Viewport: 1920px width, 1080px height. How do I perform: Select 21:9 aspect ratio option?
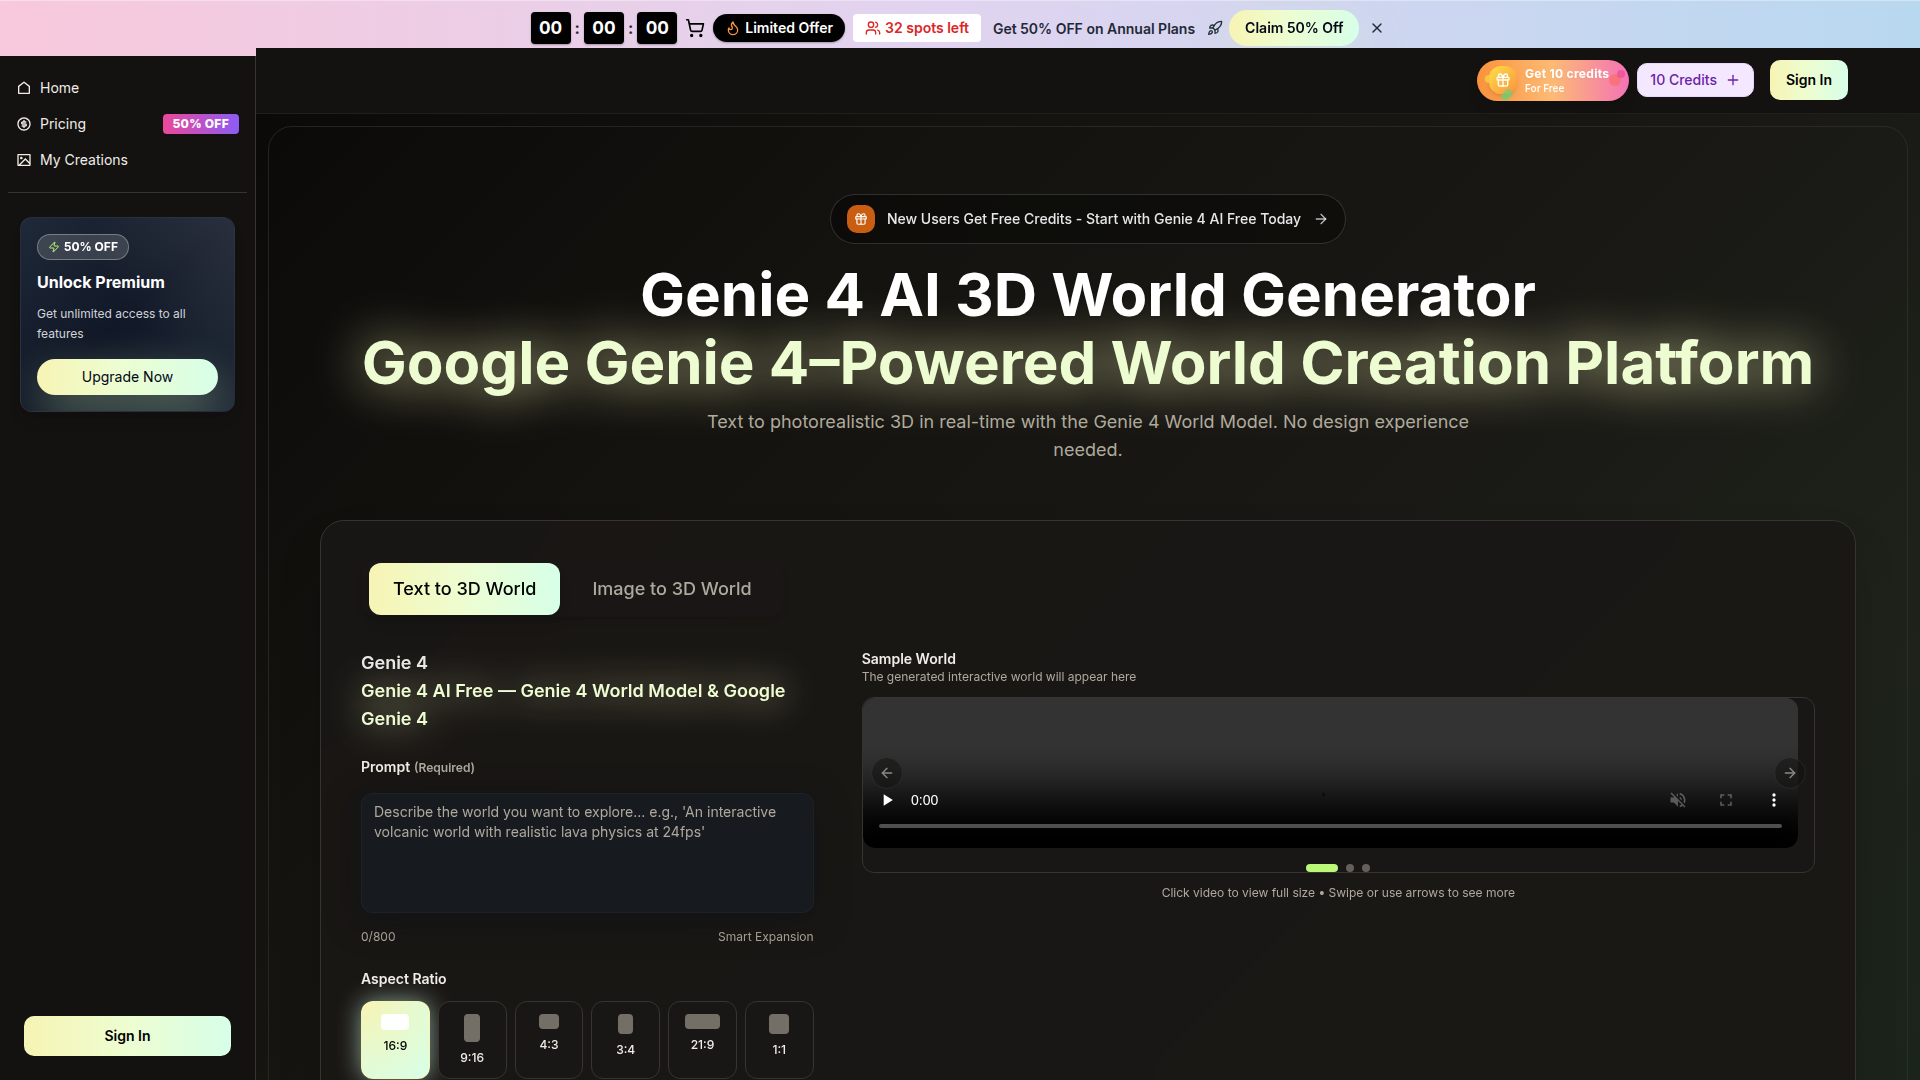pos(702,1039)
